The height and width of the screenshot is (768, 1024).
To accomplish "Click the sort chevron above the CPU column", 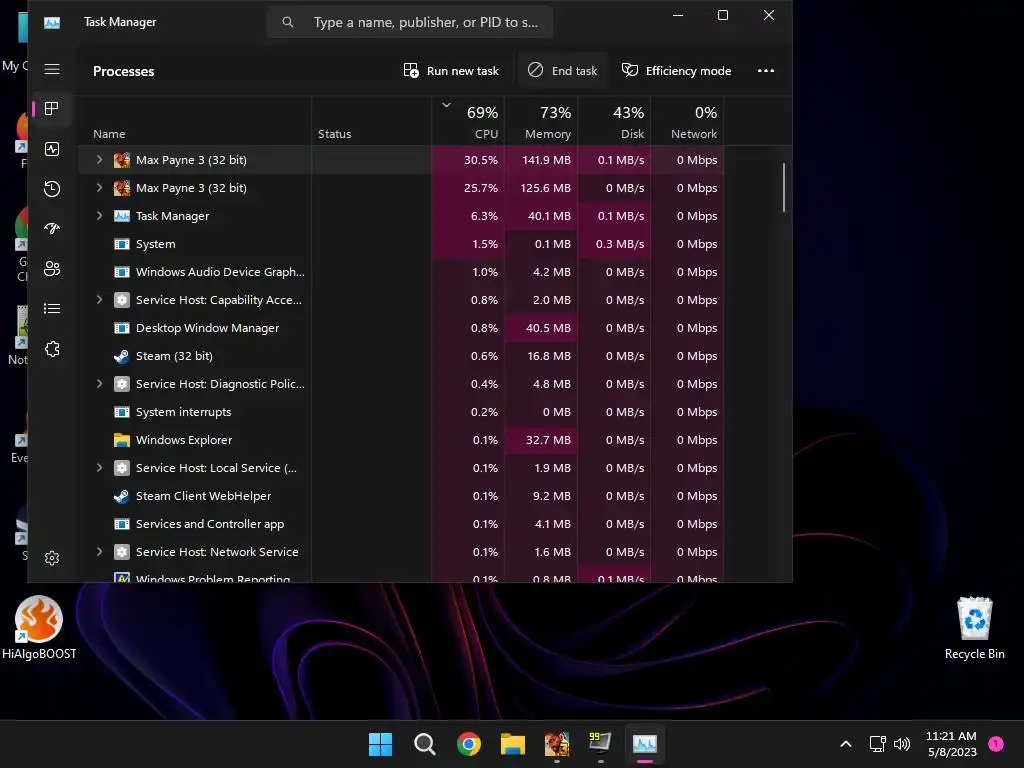I will click(x=446, y=104).
